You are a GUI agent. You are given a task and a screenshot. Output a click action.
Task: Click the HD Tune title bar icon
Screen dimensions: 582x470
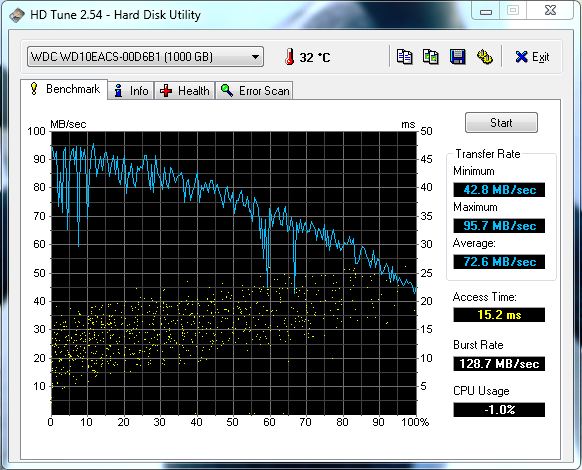tap(17, 15)
